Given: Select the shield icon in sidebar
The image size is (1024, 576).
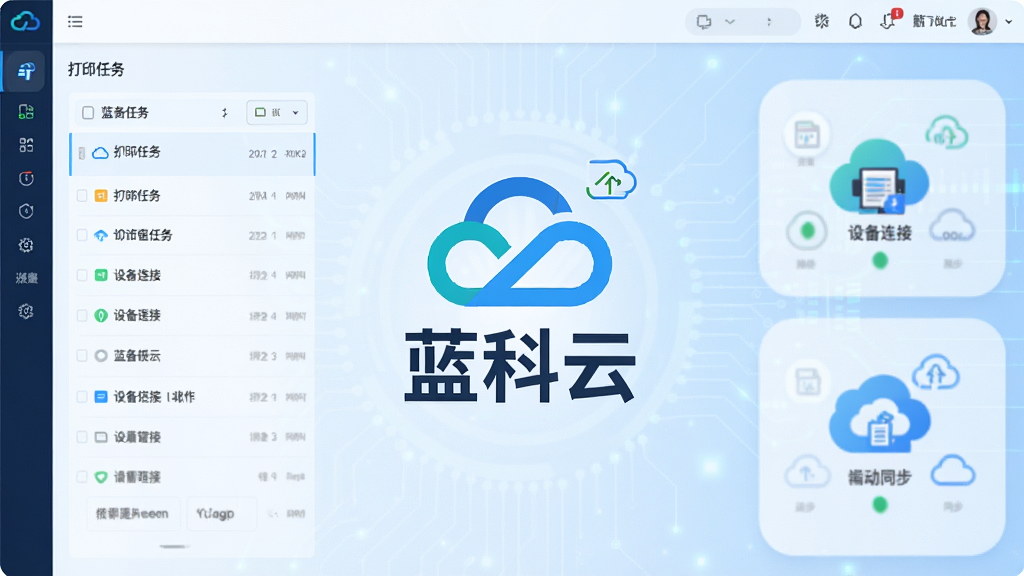Looking at the screenshot, I should pyautogui.click(x=26, y=211).
